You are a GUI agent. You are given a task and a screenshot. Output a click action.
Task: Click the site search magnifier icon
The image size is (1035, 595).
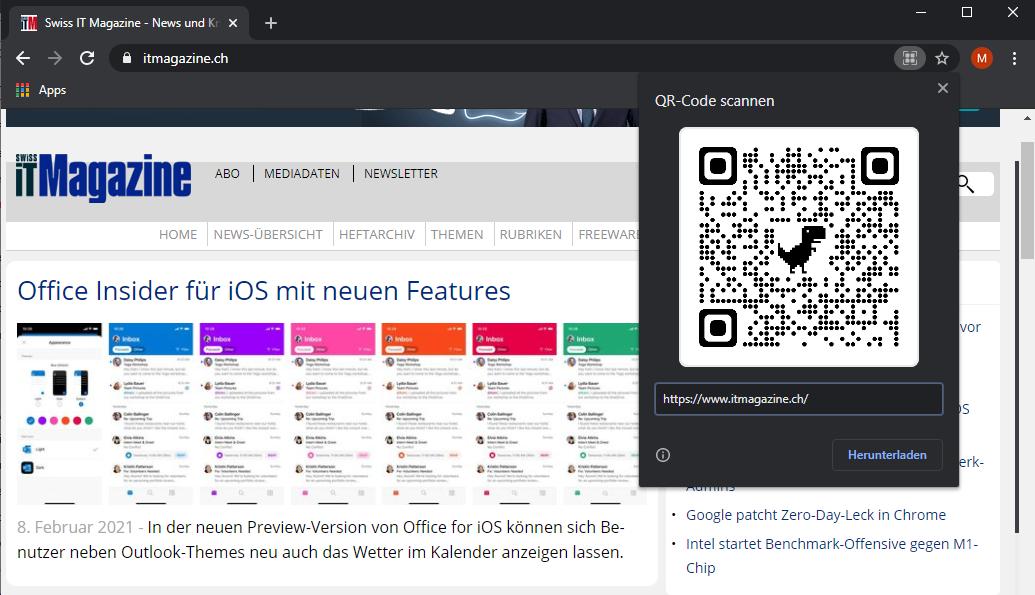pyautogui.click(x=966, y=184)
